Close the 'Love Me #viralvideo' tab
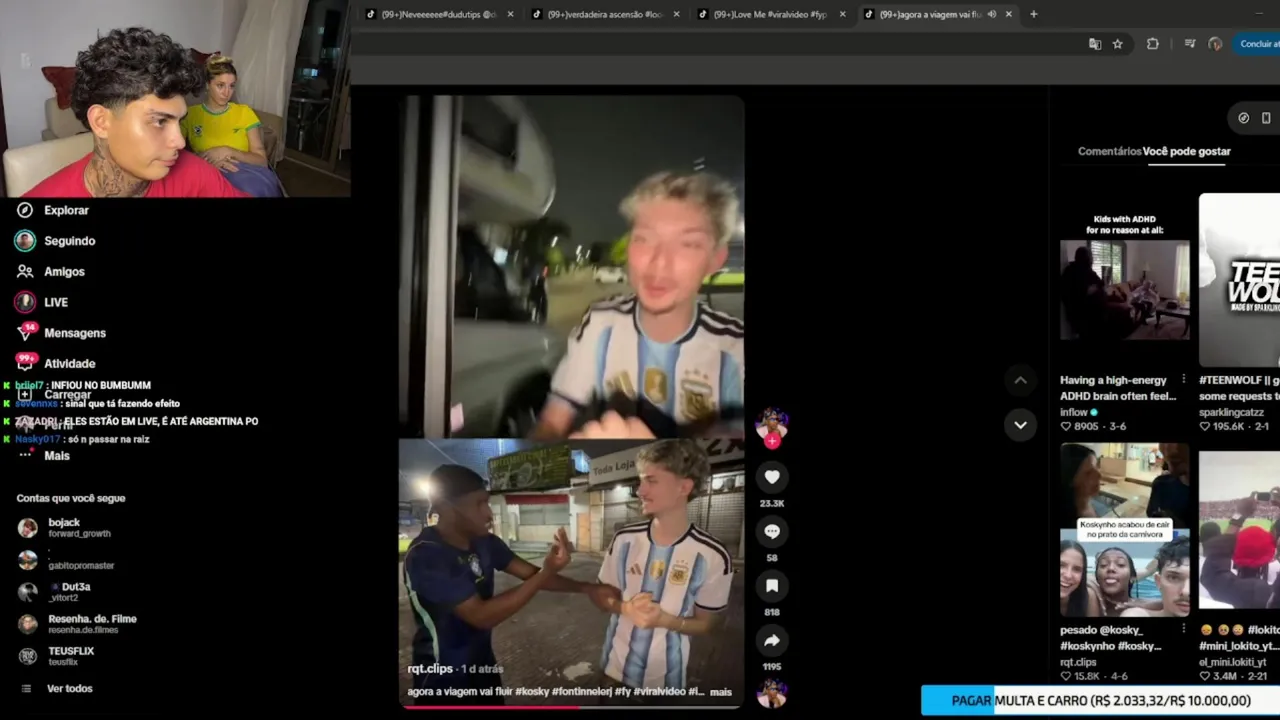The image size is (1280, 720). [842, 14]
